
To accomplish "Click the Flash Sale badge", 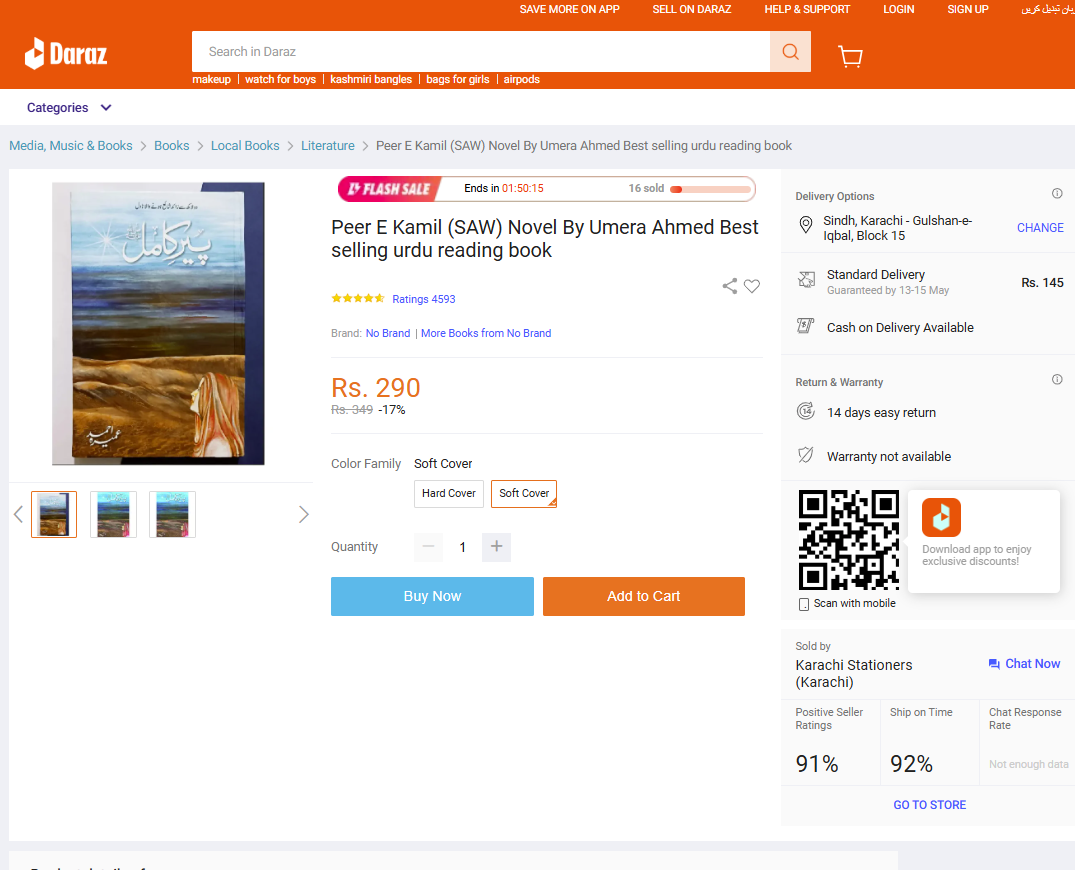I will click(x=389, y=189).
